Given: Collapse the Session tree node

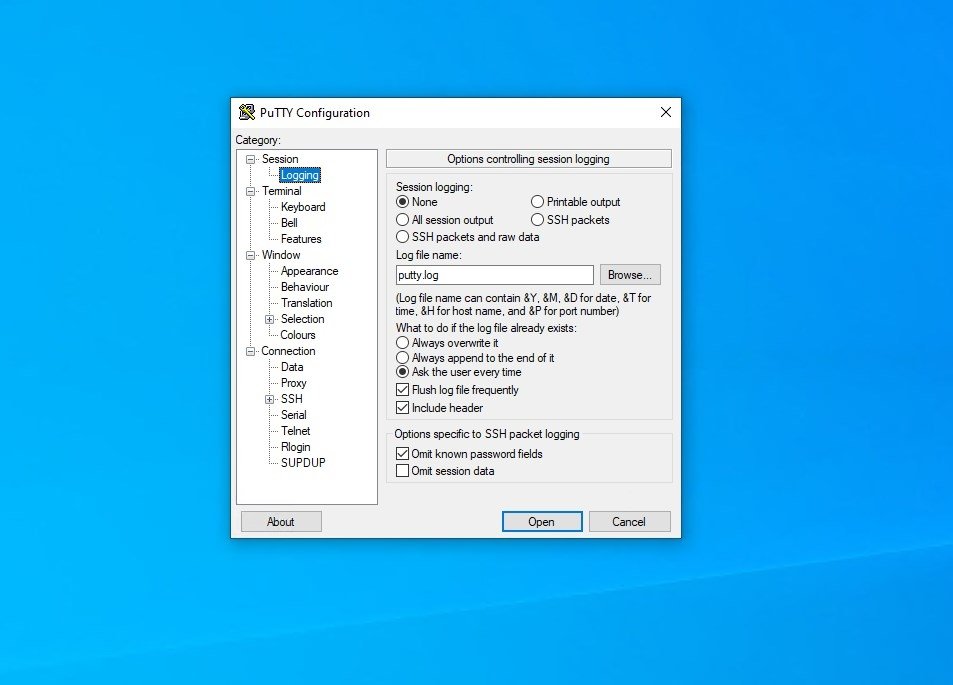Looking at the screenshot, I should [x=250, y=159].
